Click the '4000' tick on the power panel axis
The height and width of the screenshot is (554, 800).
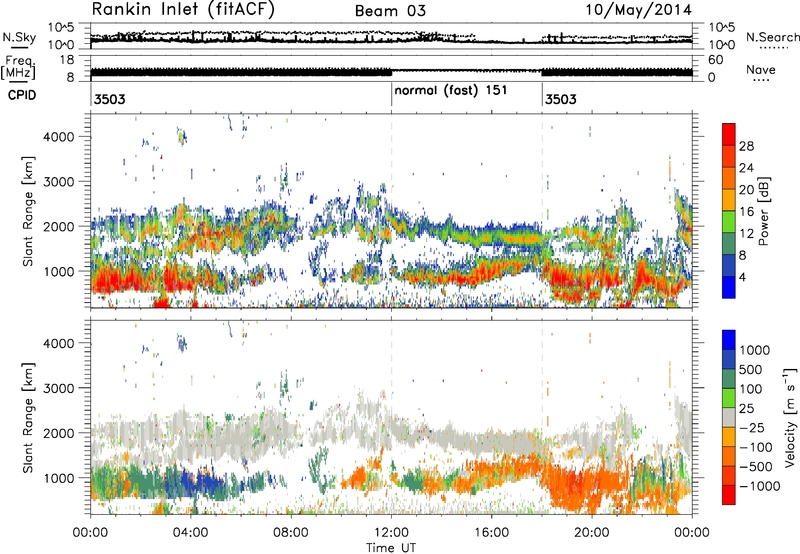pos(58,137)
